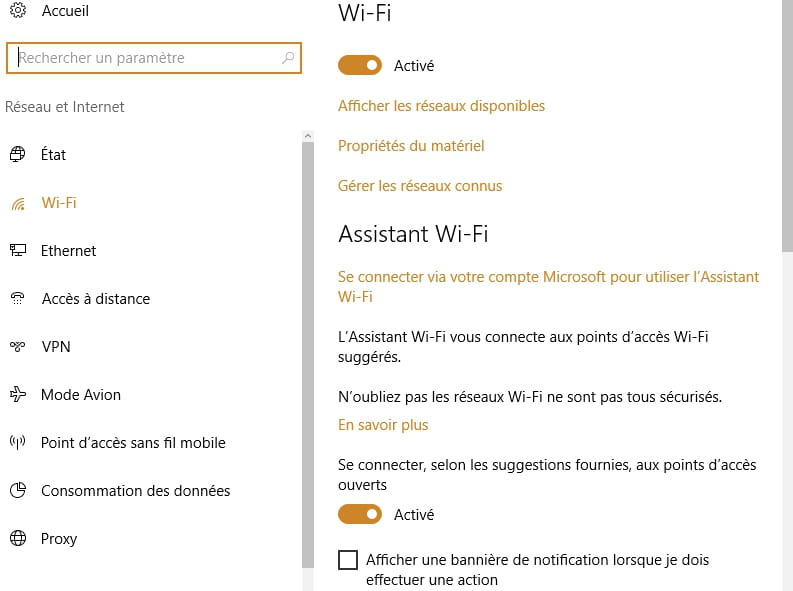Click the Mode Avion airplane icon
The height and width of the screenshot is (591, 793).
pyautogui.click(x=18, y=394)
